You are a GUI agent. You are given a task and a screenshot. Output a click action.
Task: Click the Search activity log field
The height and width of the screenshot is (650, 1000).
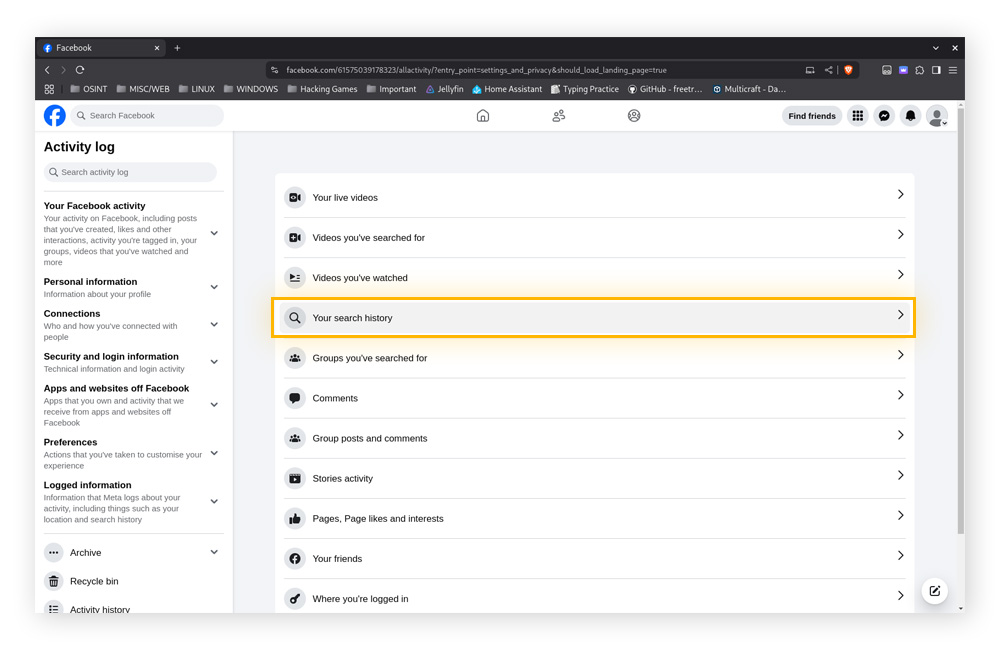coord(130,172)
